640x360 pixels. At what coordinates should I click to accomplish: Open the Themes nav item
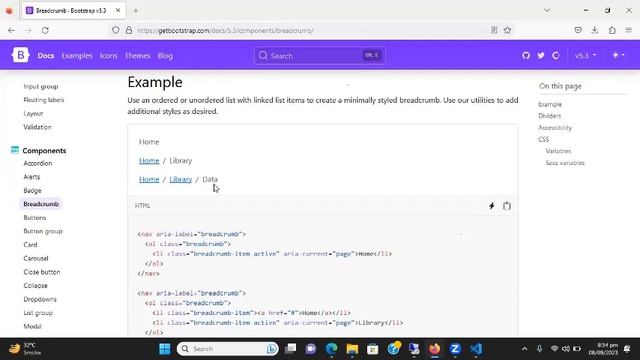[x=137, y=56]
